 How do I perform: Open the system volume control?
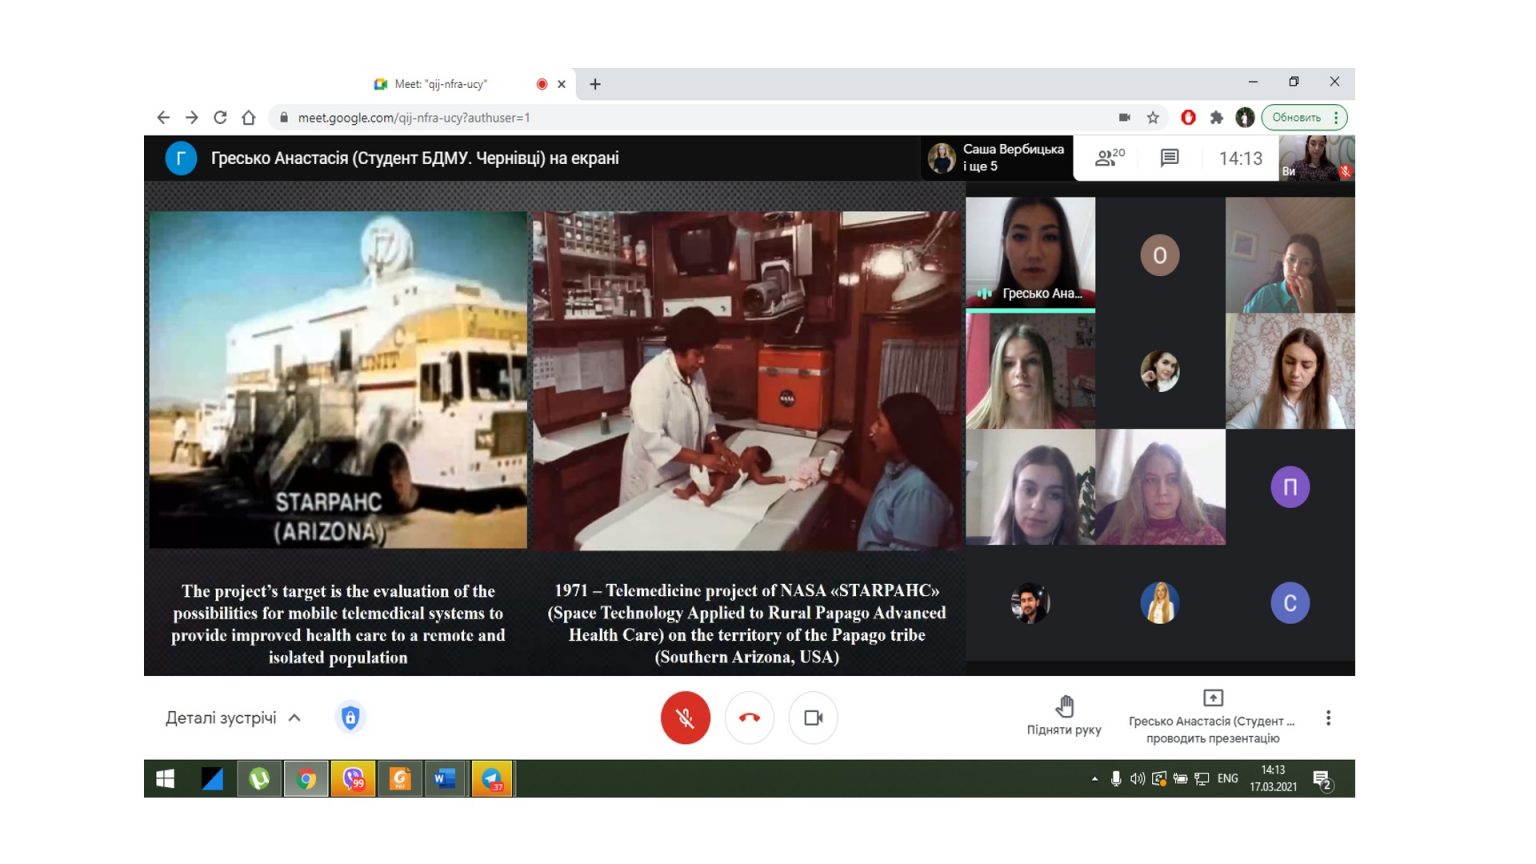(x=1137, y=779)
